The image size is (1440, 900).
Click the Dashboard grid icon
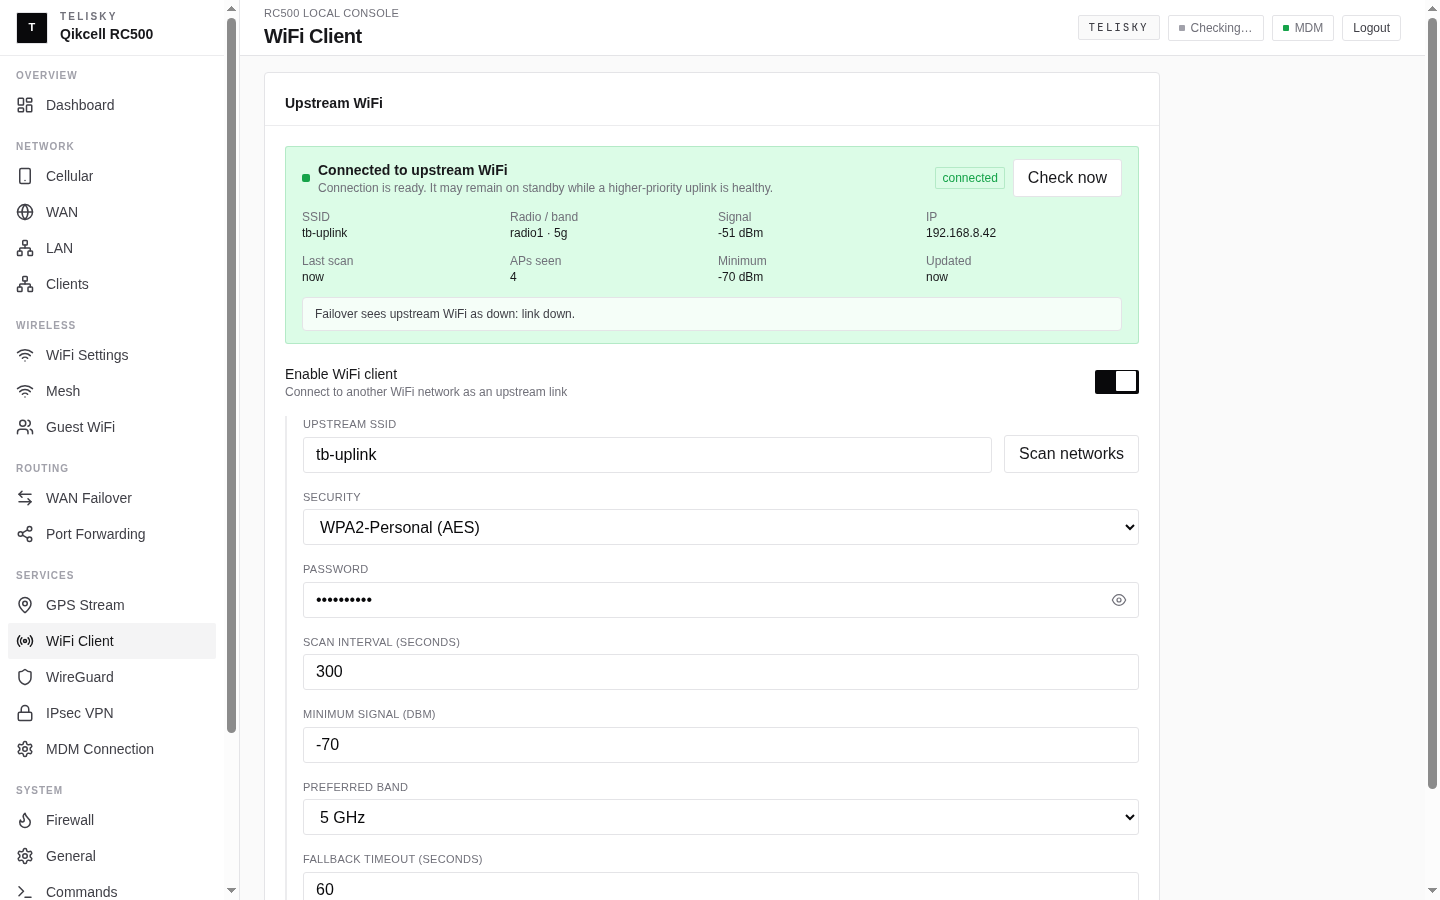click(x=25, y=105)
